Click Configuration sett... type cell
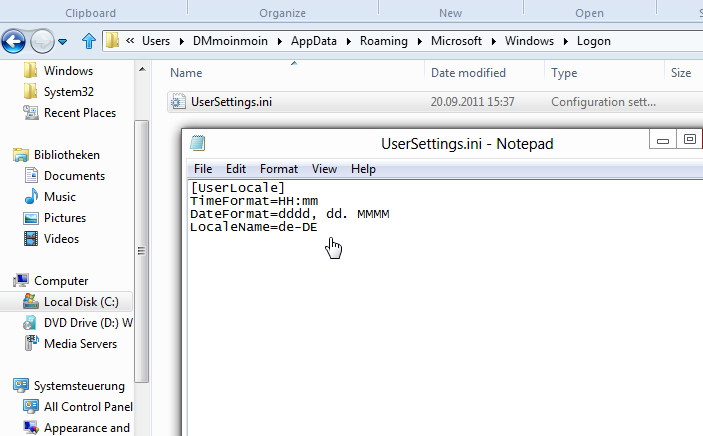703x436 pixels. pyautogui.click(x=603, y=102)
